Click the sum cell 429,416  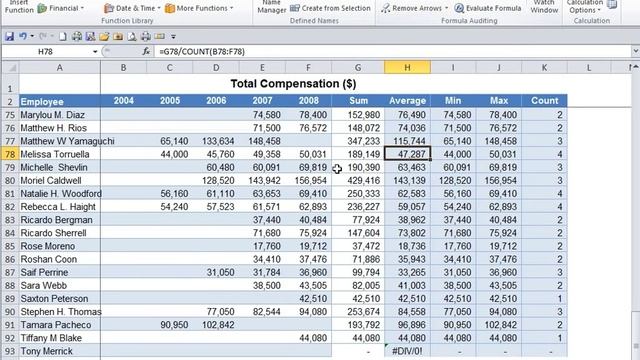[358, 180]
